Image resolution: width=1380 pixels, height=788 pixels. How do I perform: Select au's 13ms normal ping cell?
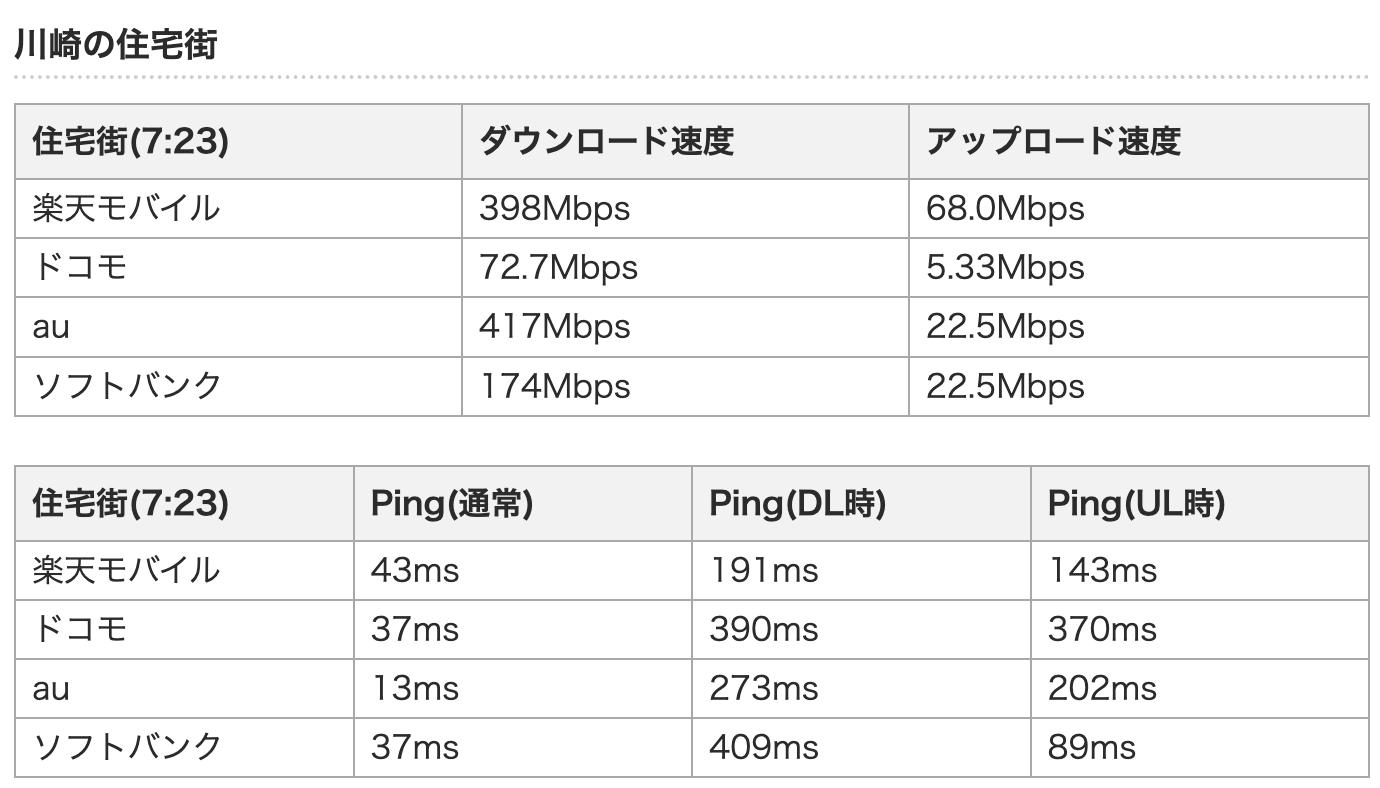click(415, 688)
